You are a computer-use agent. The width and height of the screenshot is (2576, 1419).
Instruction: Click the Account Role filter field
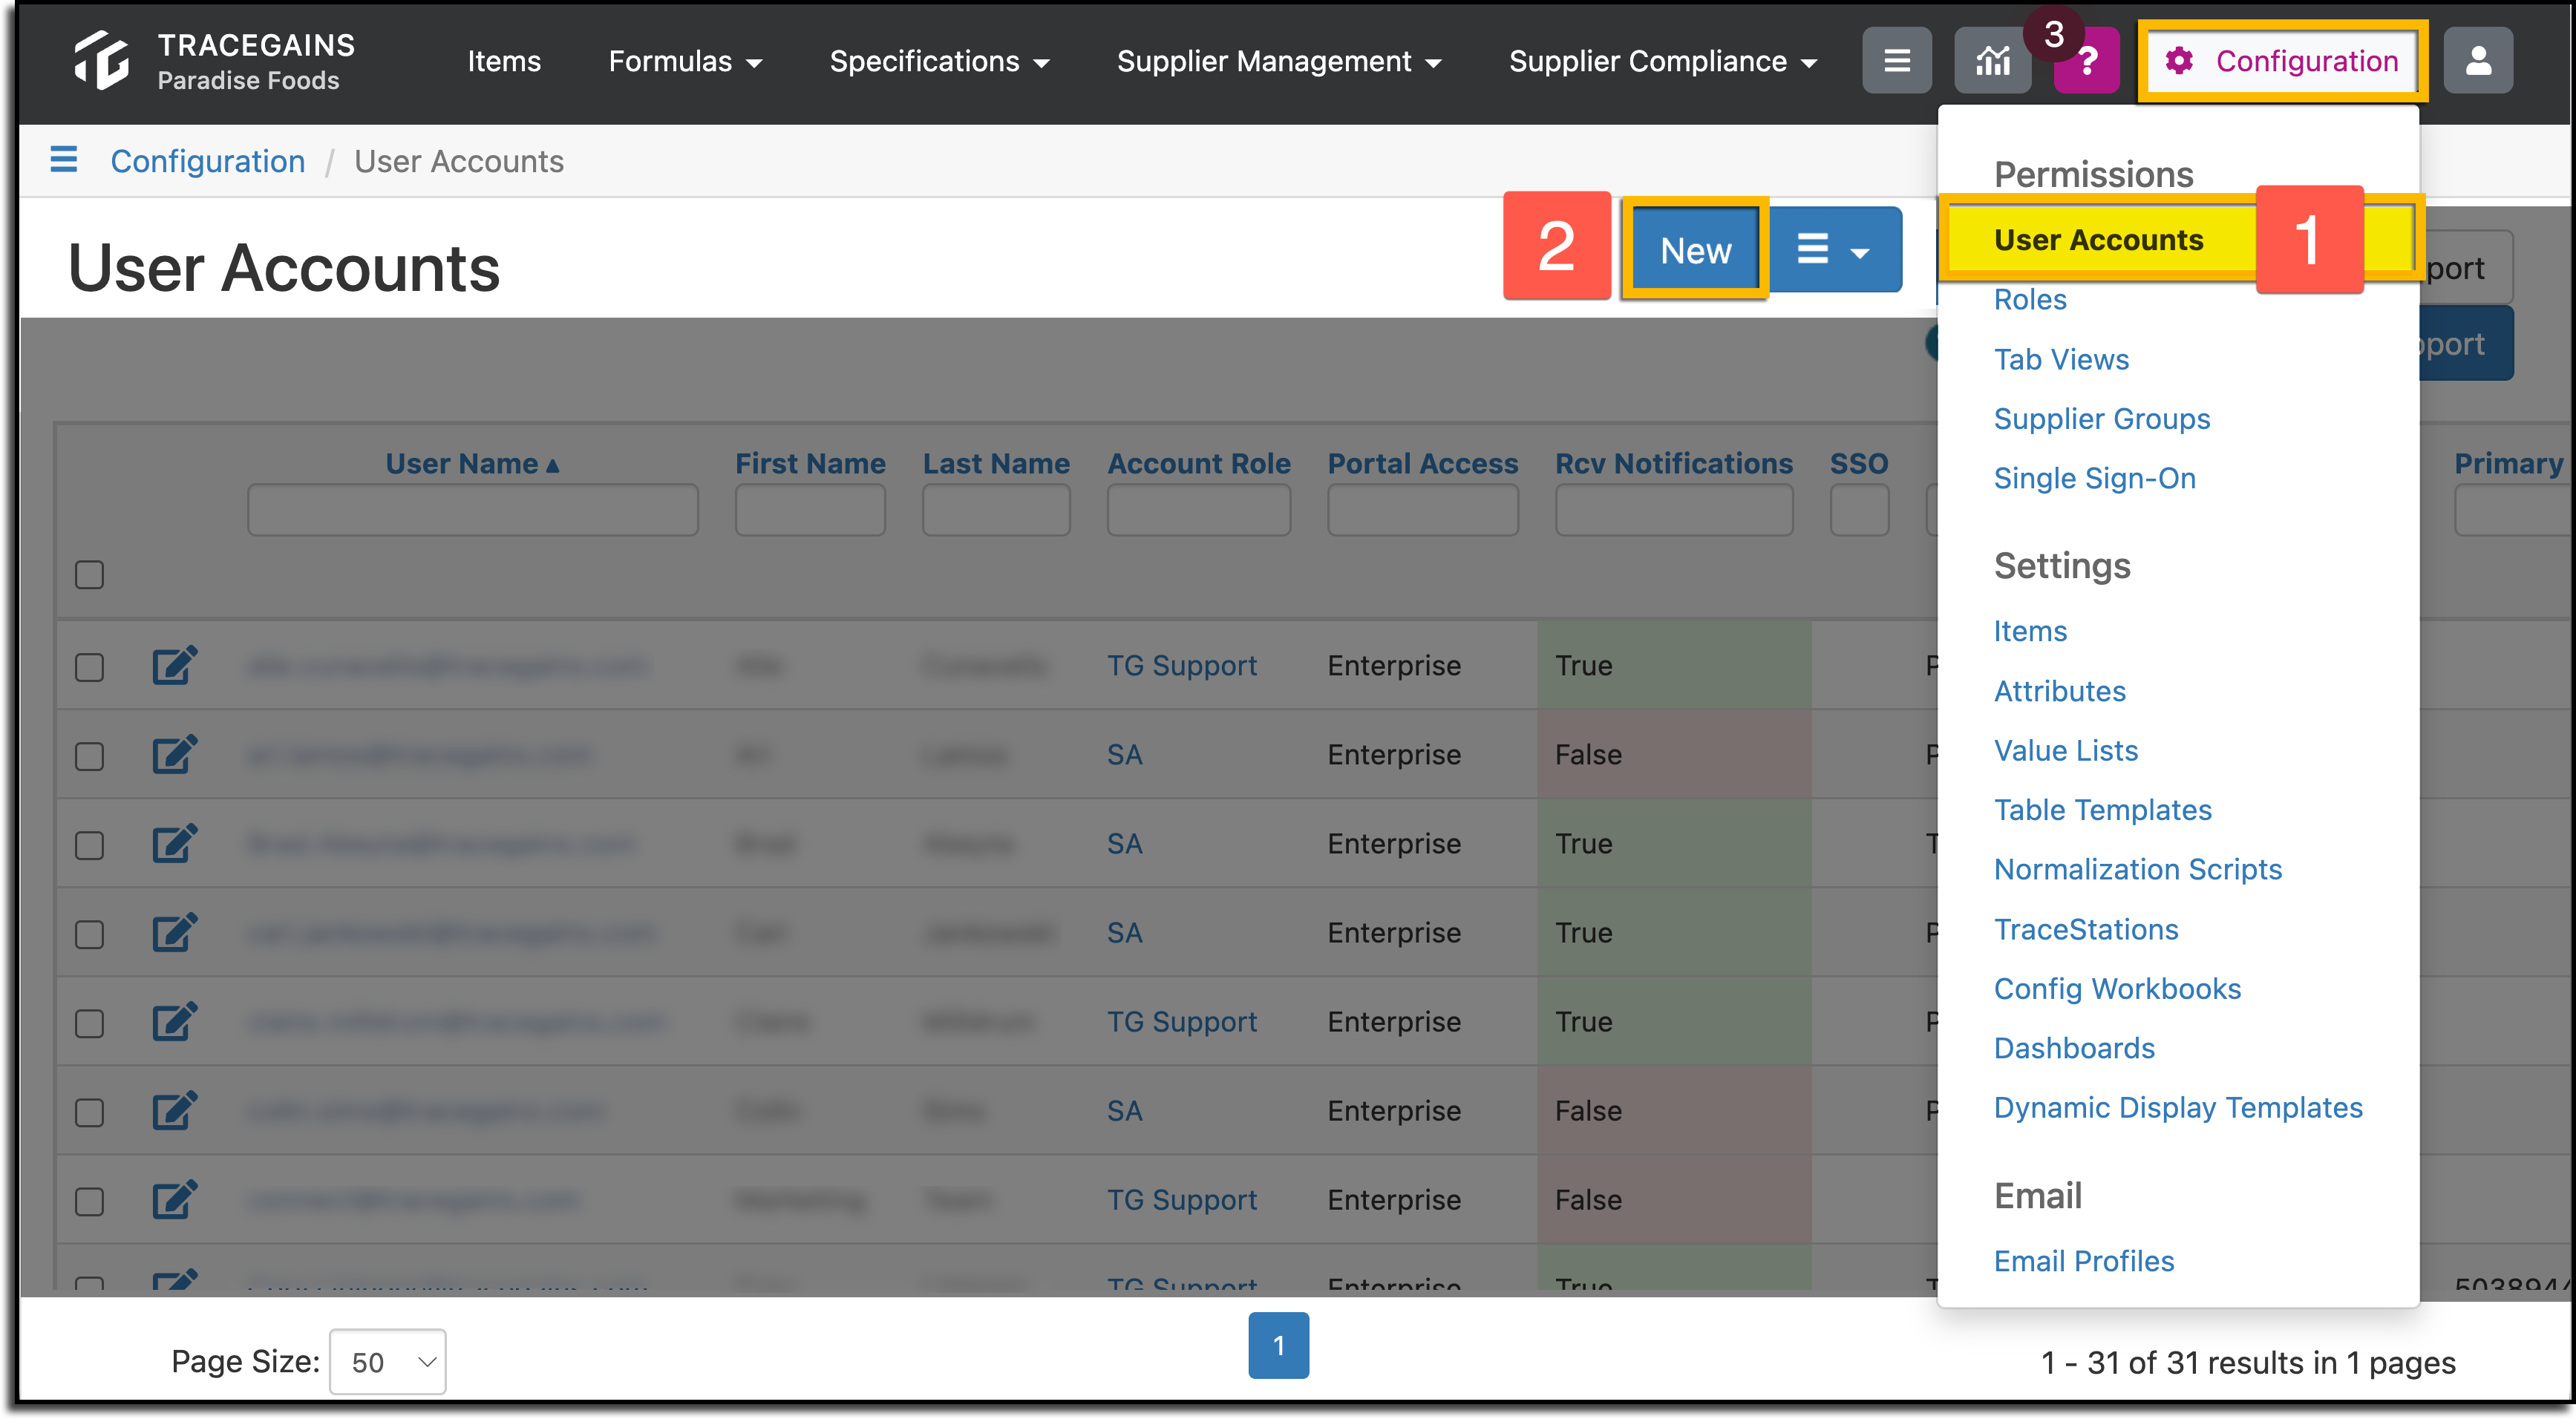pyautogui.click(x=1199, y=510)
